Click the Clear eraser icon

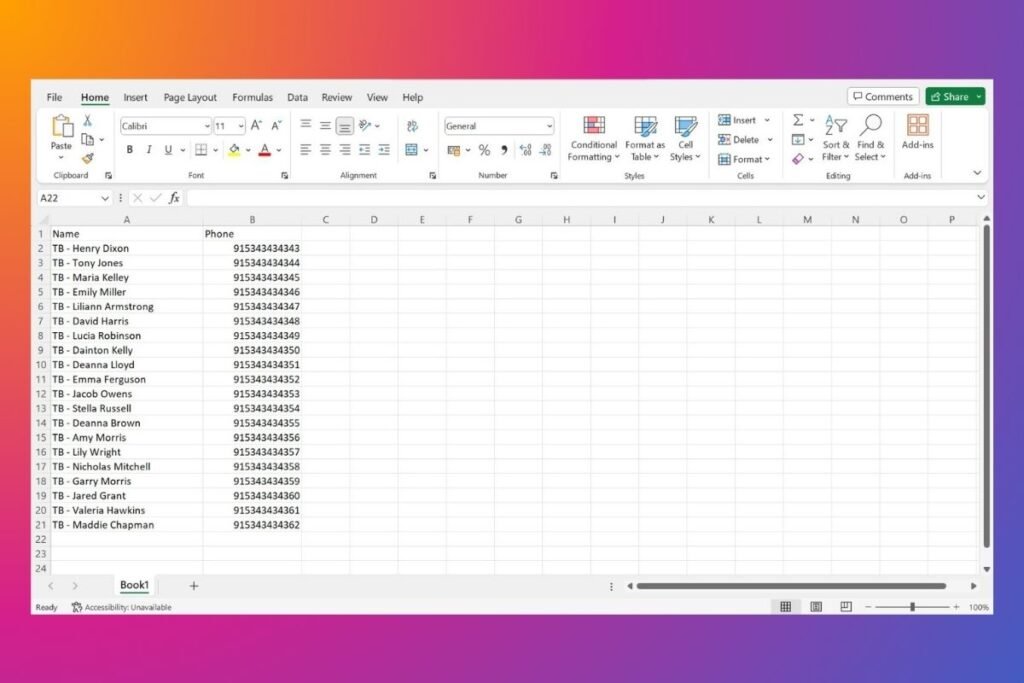(798, 159)
